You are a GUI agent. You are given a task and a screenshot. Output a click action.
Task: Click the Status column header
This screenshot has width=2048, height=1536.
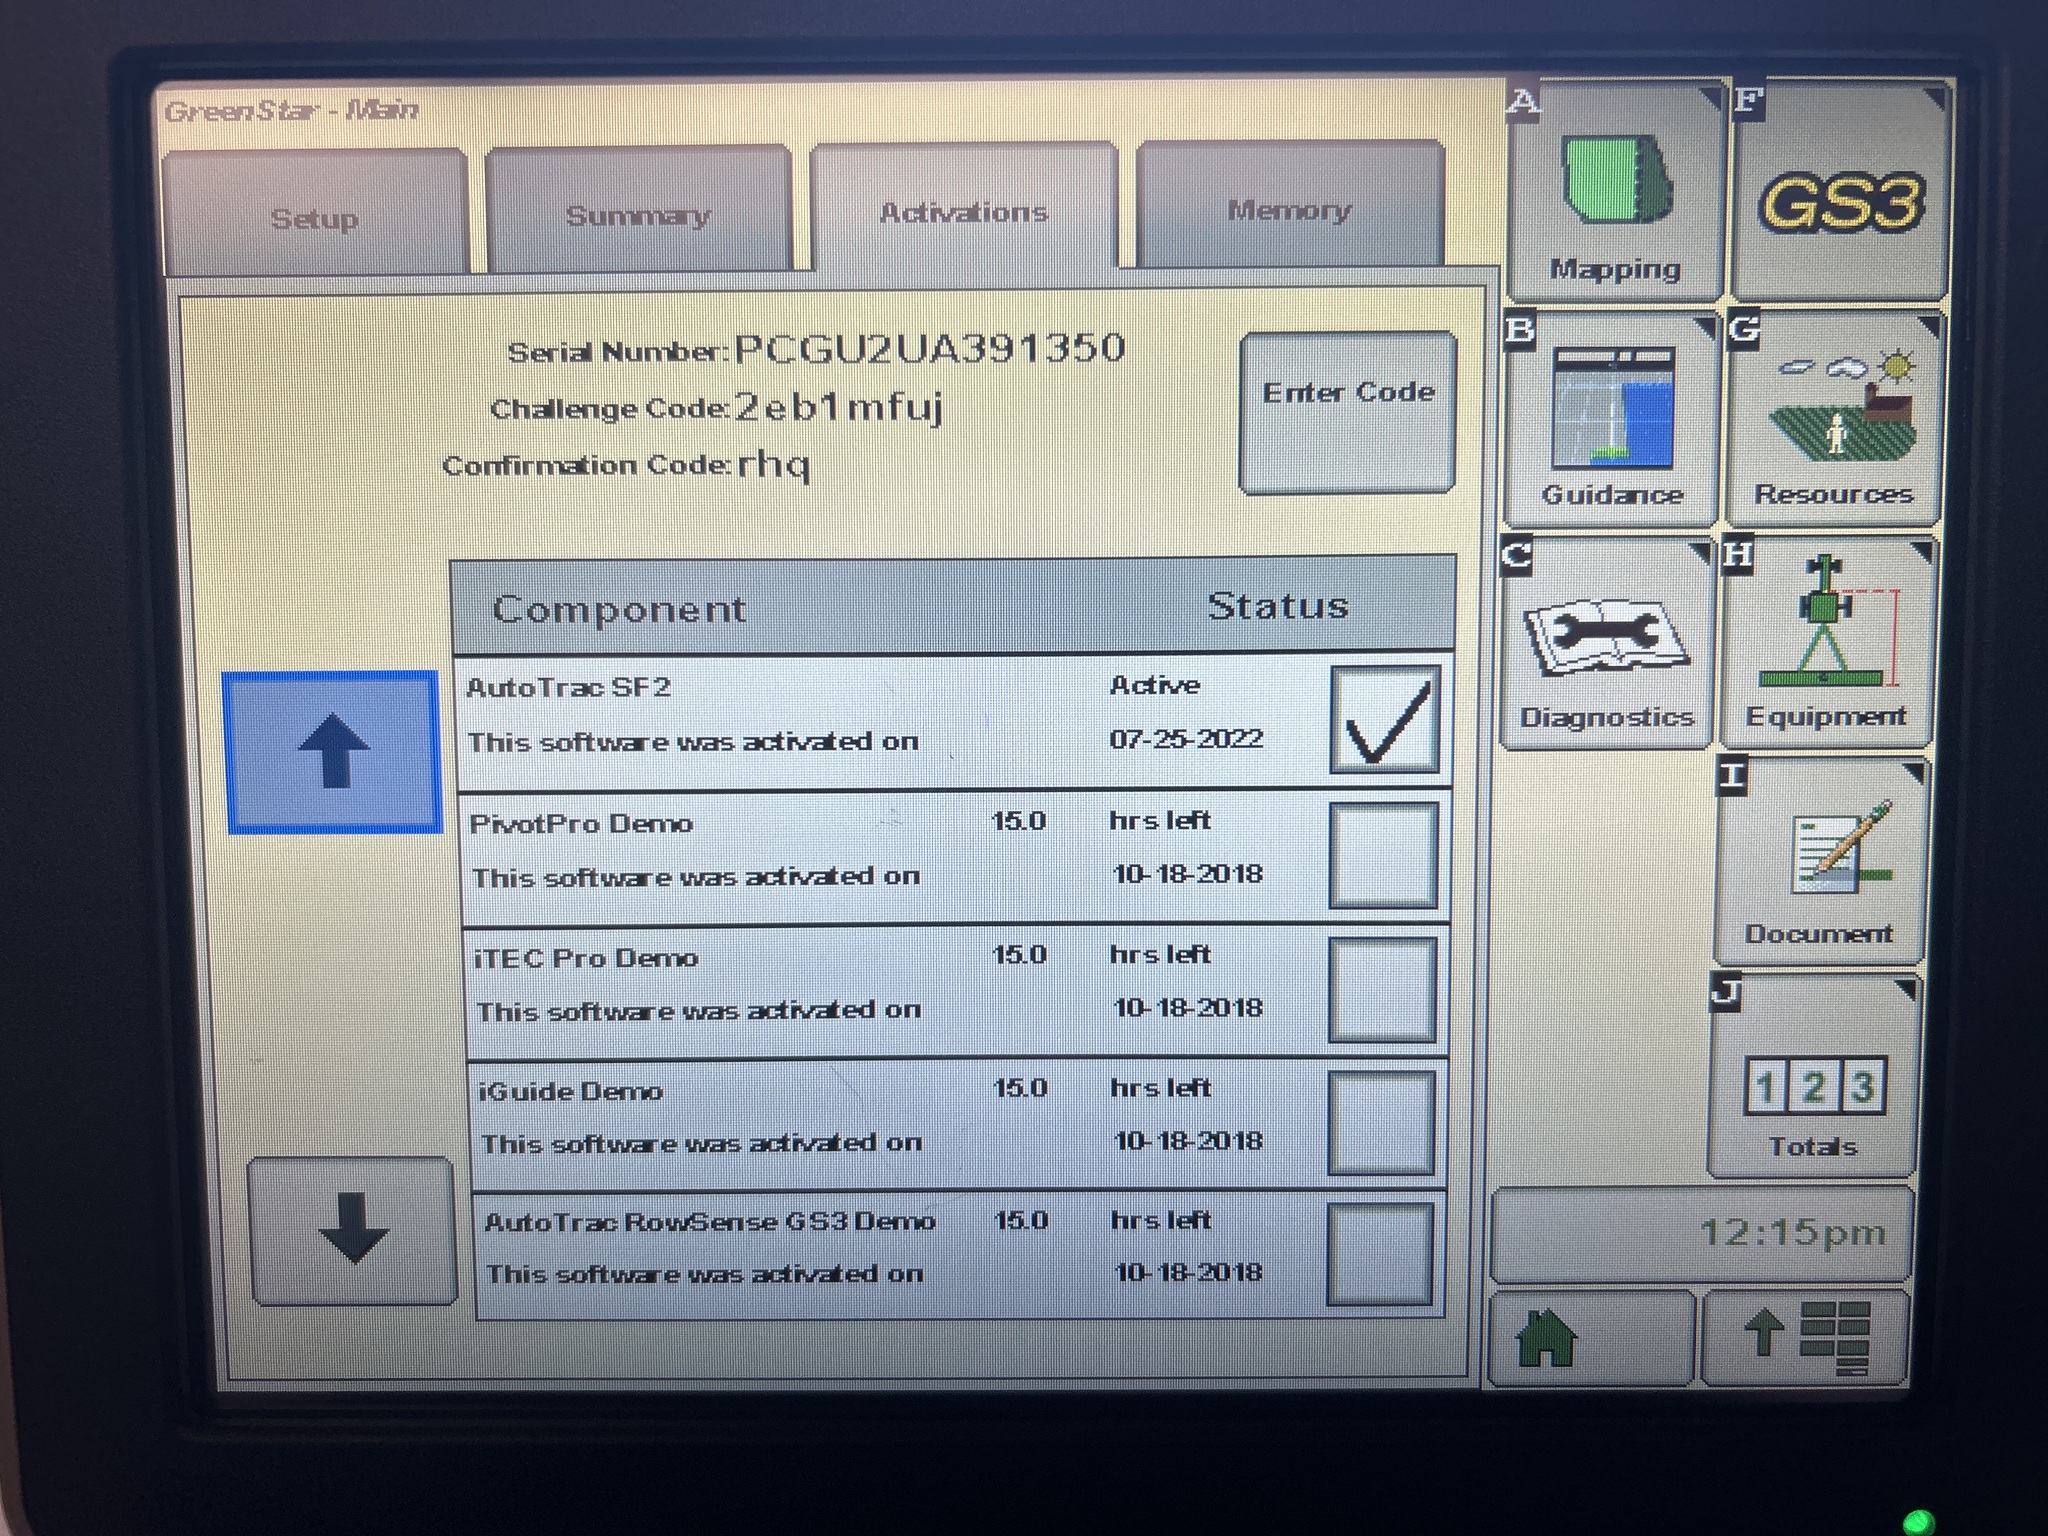pyautogui.click(x=1278, y=605)
